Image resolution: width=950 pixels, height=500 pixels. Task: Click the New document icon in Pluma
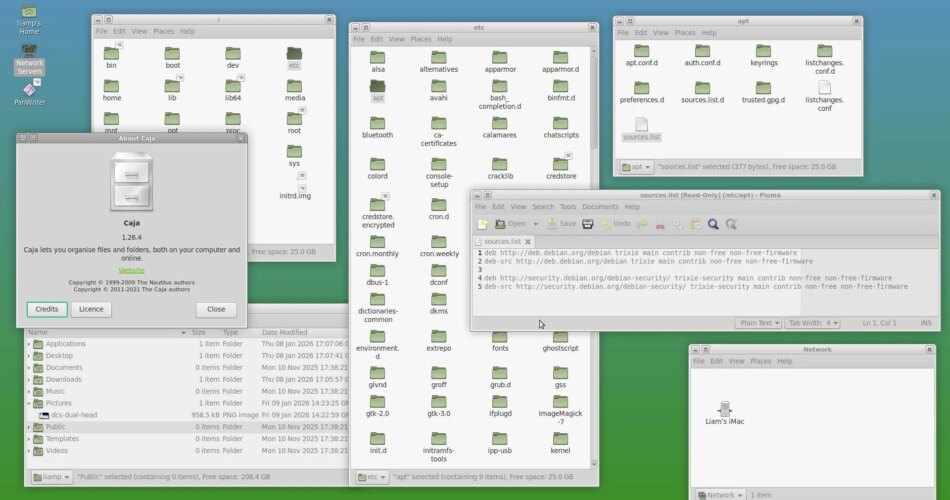pos(482,224)
